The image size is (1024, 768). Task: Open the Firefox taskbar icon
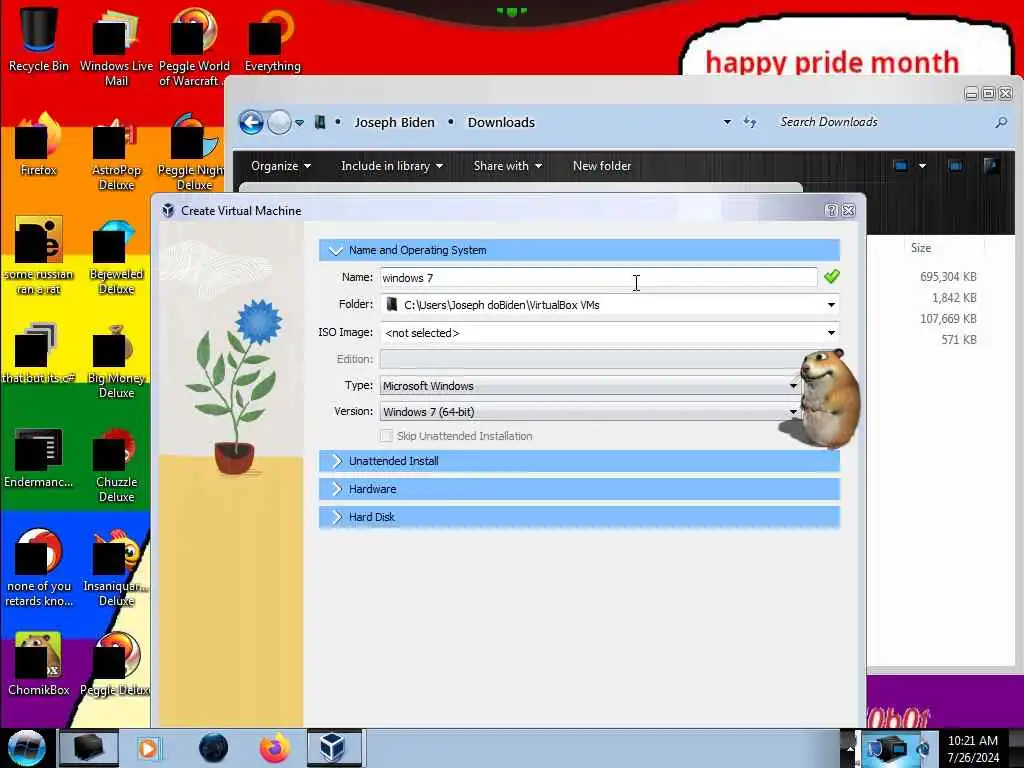click(x=275, y=748)
